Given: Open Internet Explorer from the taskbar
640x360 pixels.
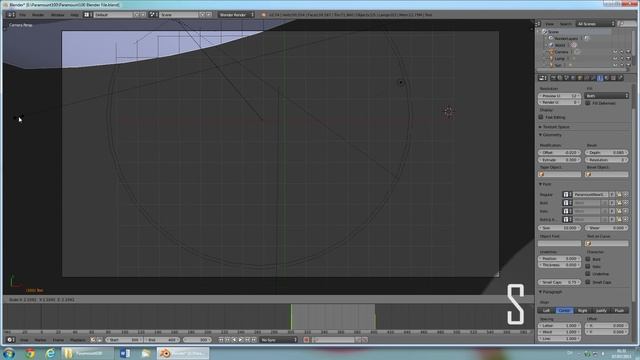Looking at the screenshot, I should [50, 353].
